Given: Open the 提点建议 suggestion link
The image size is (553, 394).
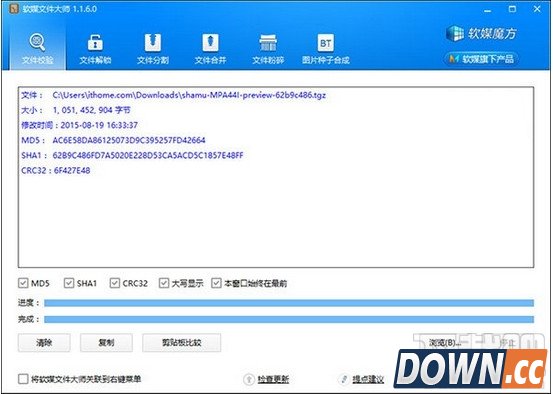Looking at the screenshot, I should [368, 379].
